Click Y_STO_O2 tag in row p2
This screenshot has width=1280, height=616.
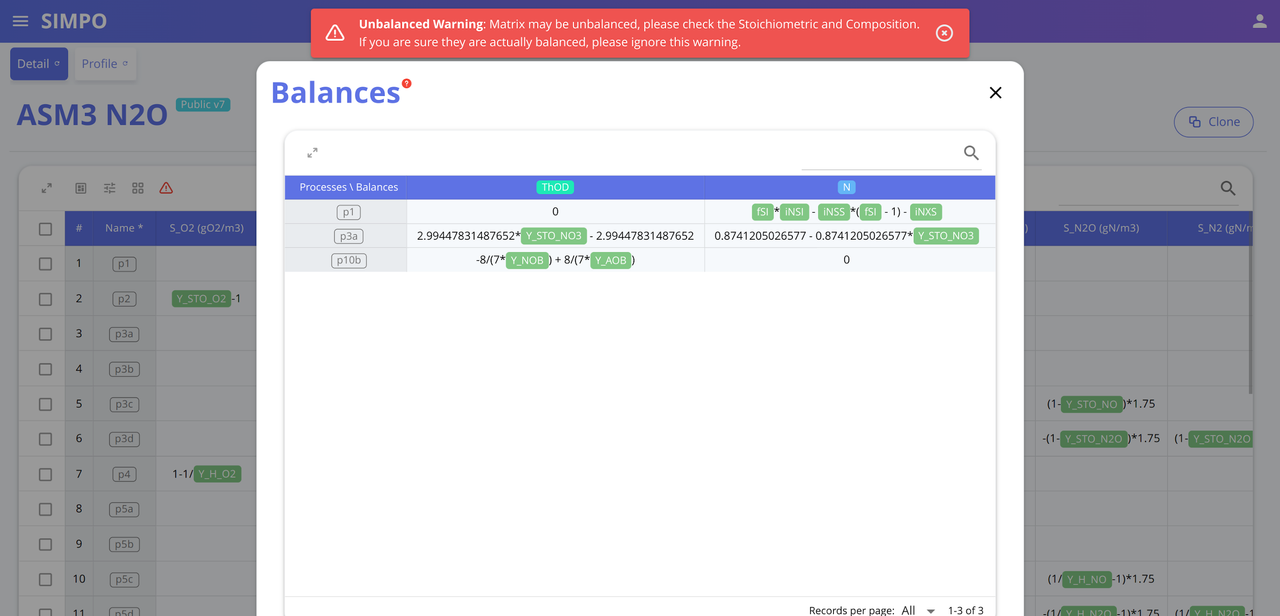(x=201, y=299)
